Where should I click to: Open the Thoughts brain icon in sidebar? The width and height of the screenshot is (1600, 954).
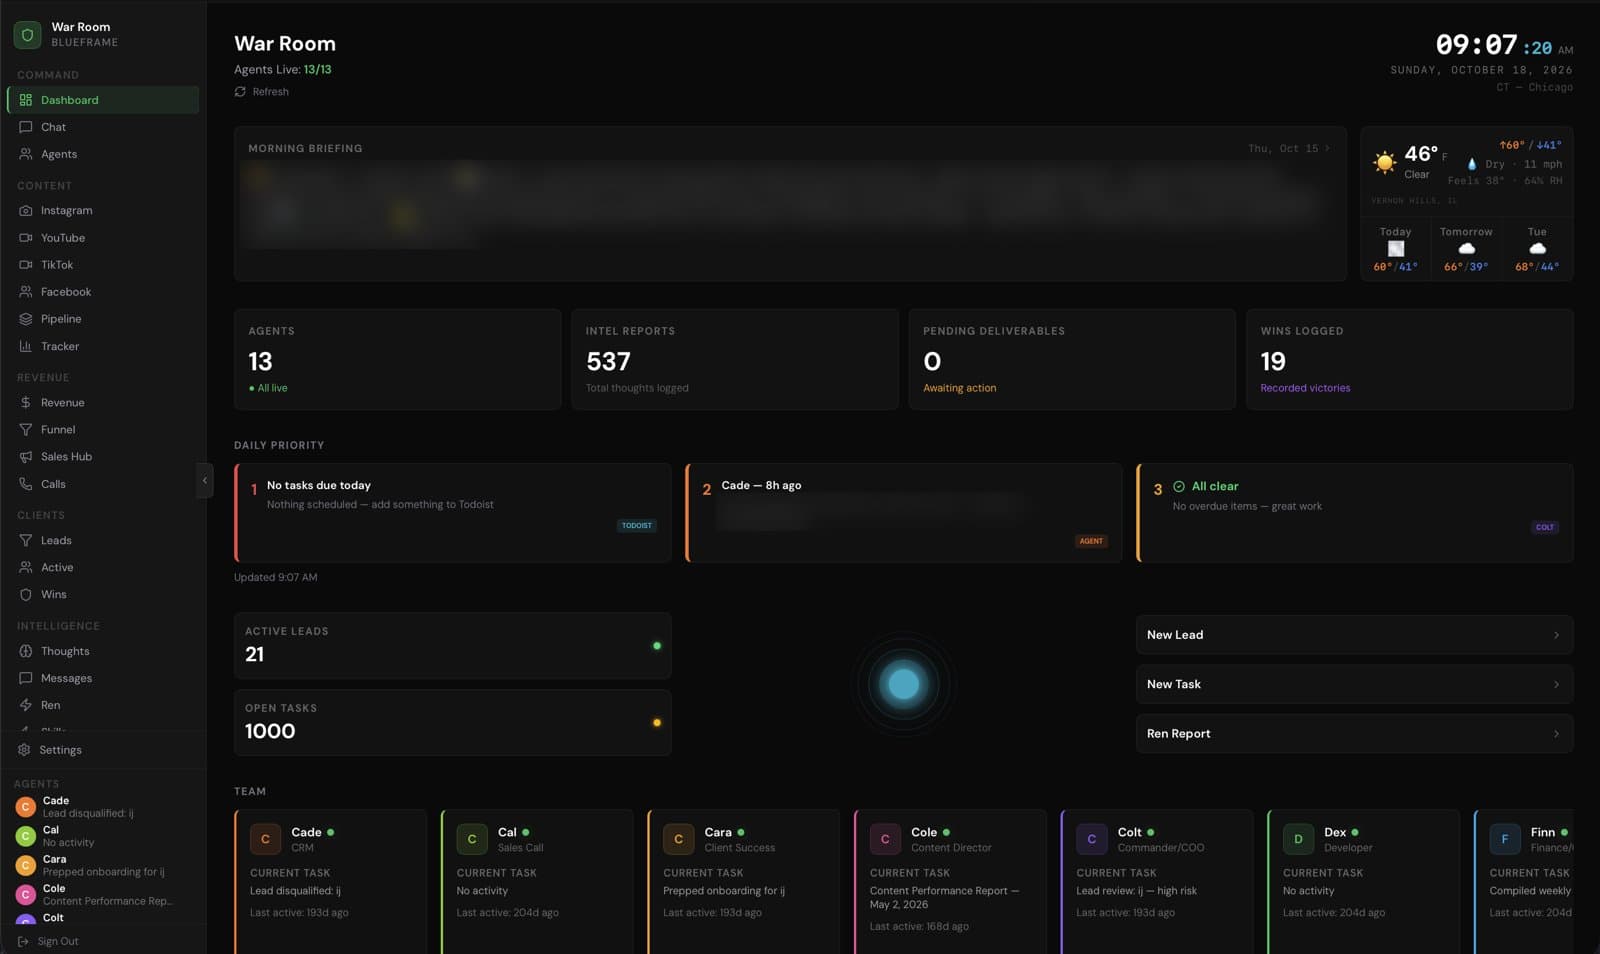click(x=26, y=651)
